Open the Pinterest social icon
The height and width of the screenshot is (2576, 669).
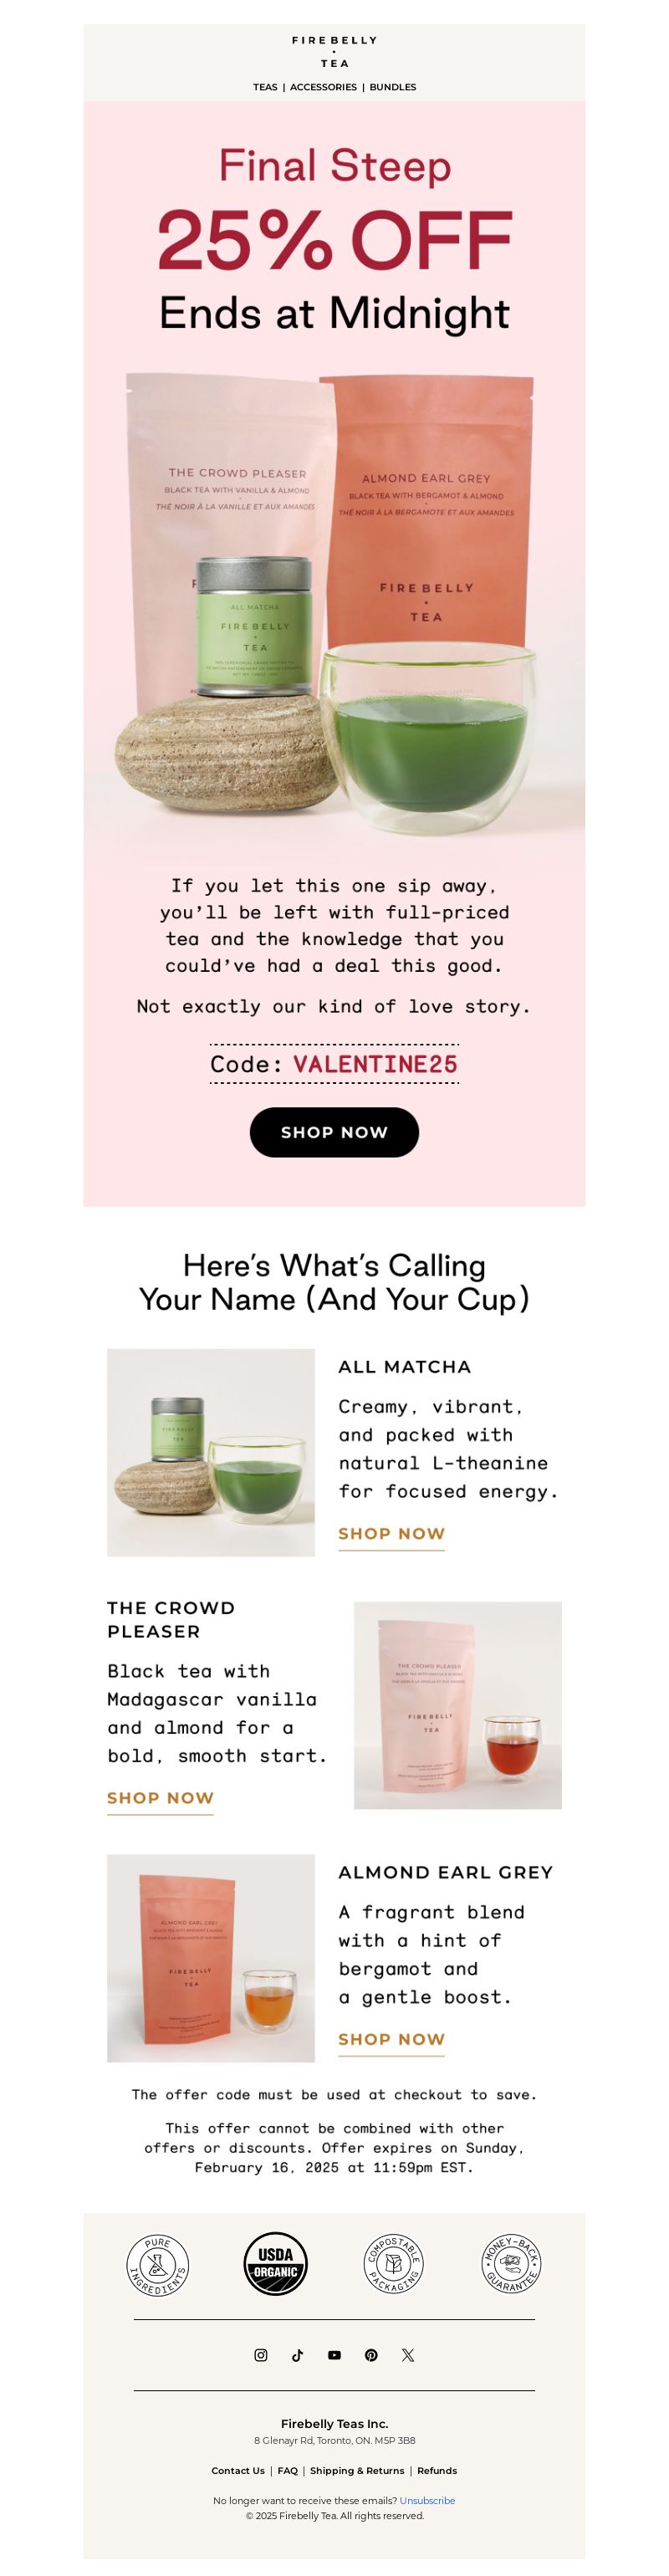pyautogui.click(x=371, y=2354)
